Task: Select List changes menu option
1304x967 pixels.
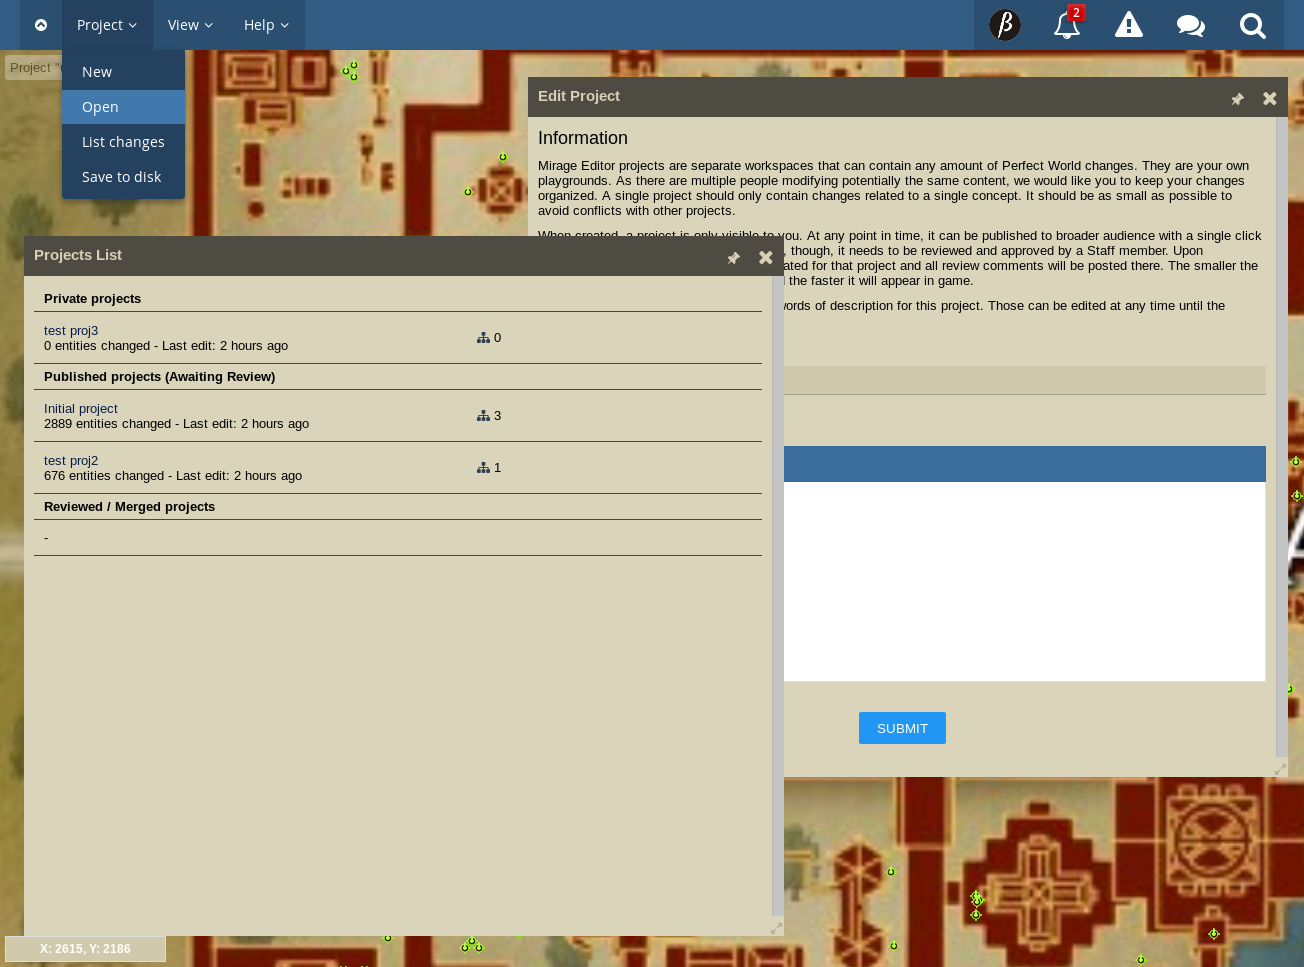Action: [x=123, y=142]
